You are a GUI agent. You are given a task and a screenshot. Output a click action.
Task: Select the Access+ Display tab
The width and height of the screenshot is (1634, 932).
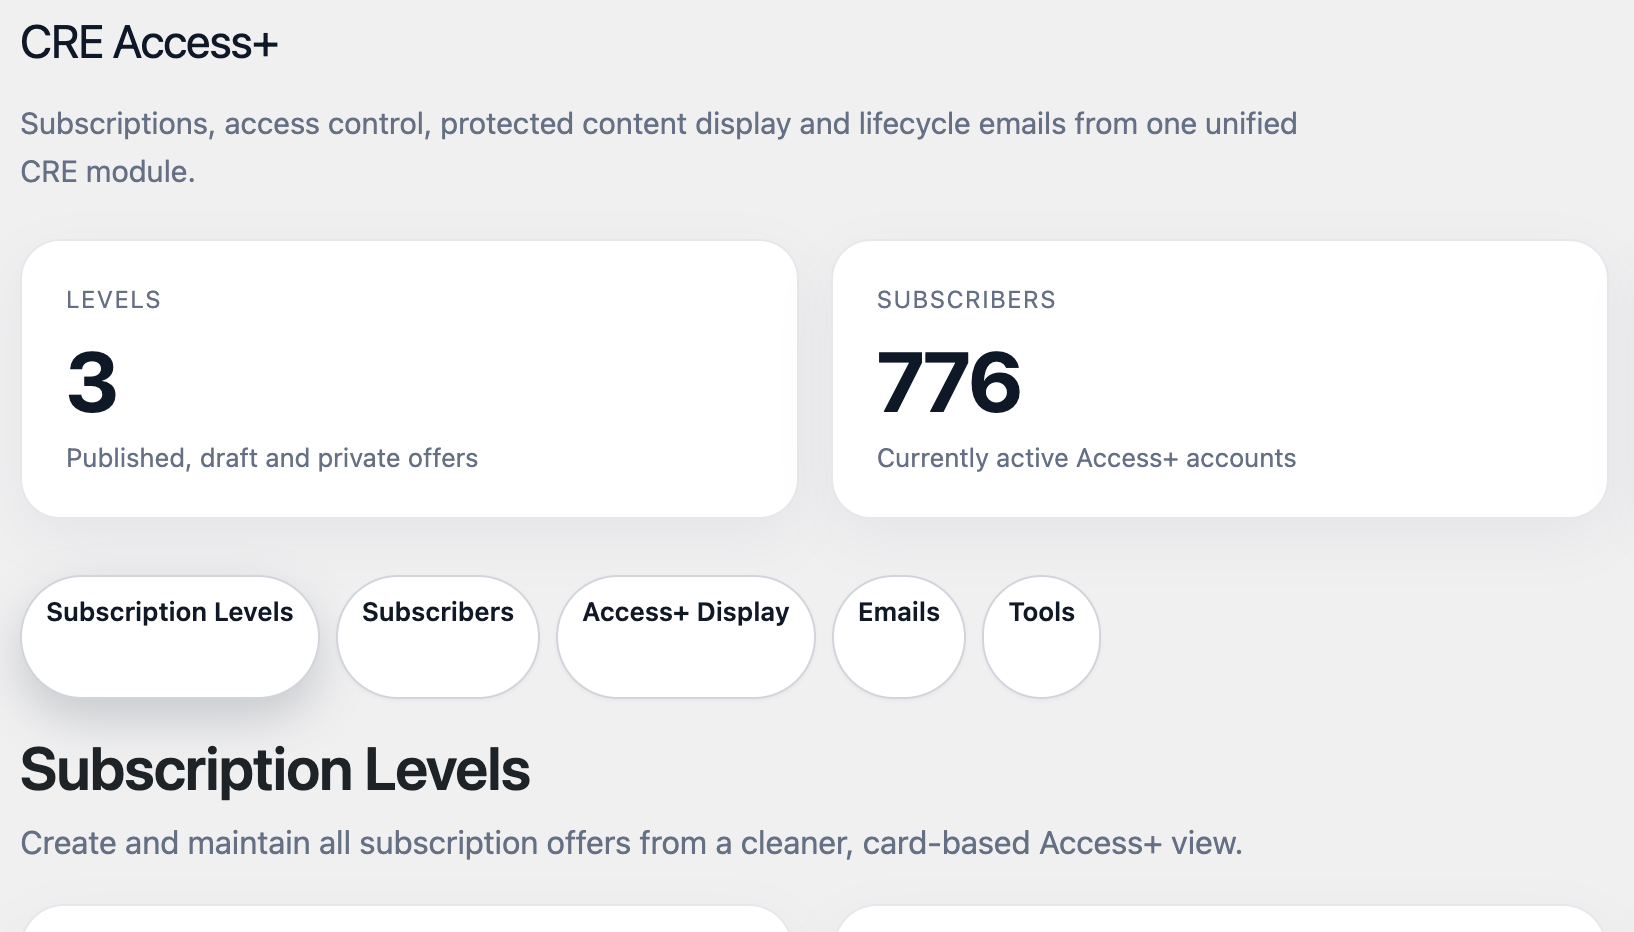coord(686,636)
